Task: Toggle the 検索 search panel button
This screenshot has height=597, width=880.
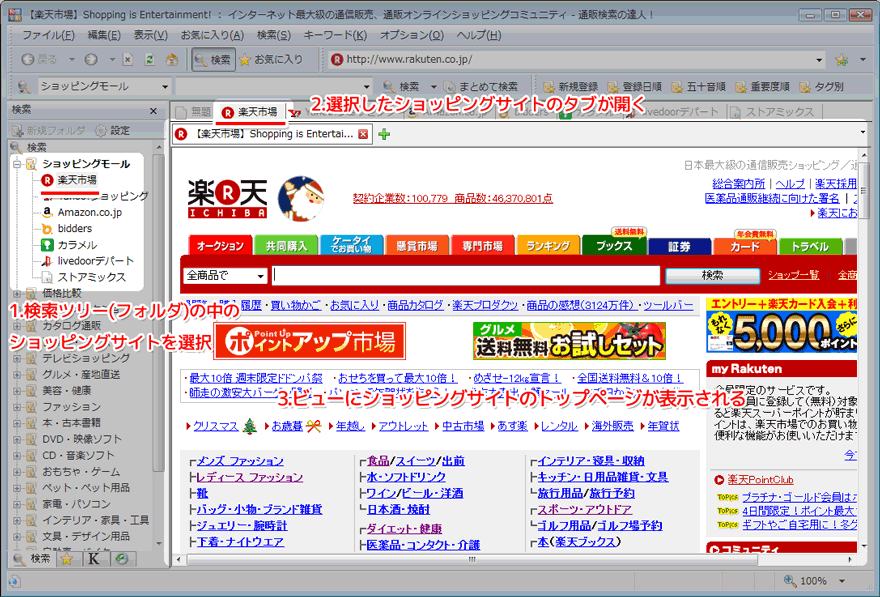Action: pyautogui.click(x=213, y=59)
